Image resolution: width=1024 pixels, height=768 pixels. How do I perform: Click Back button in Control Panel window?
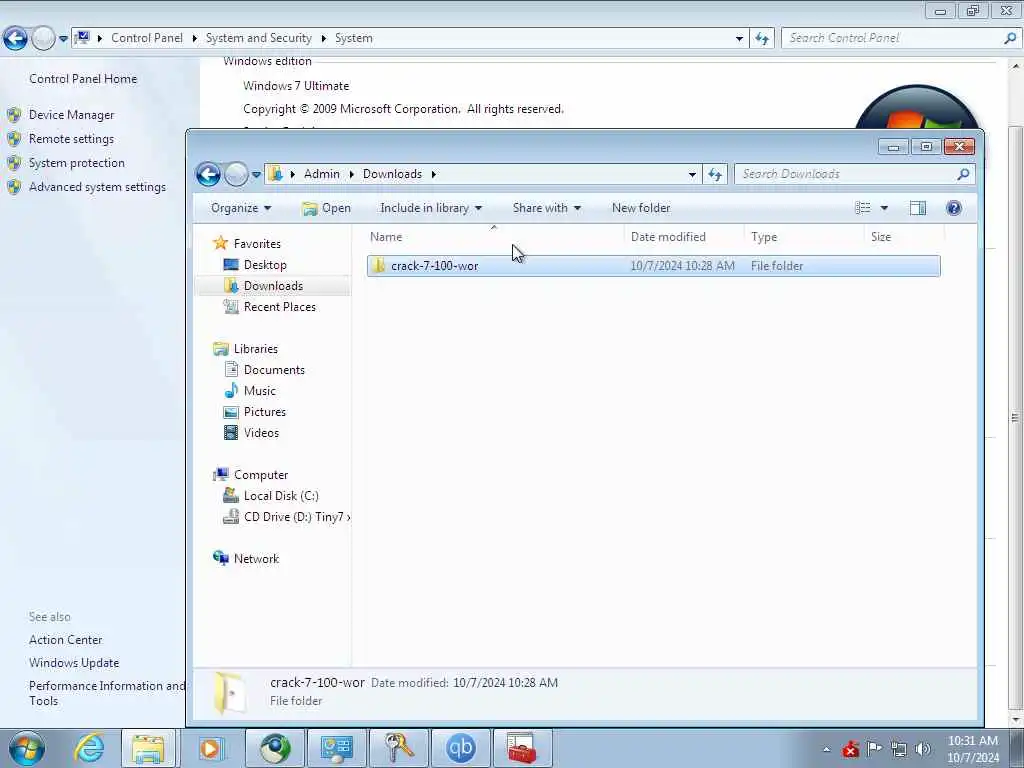15,39
